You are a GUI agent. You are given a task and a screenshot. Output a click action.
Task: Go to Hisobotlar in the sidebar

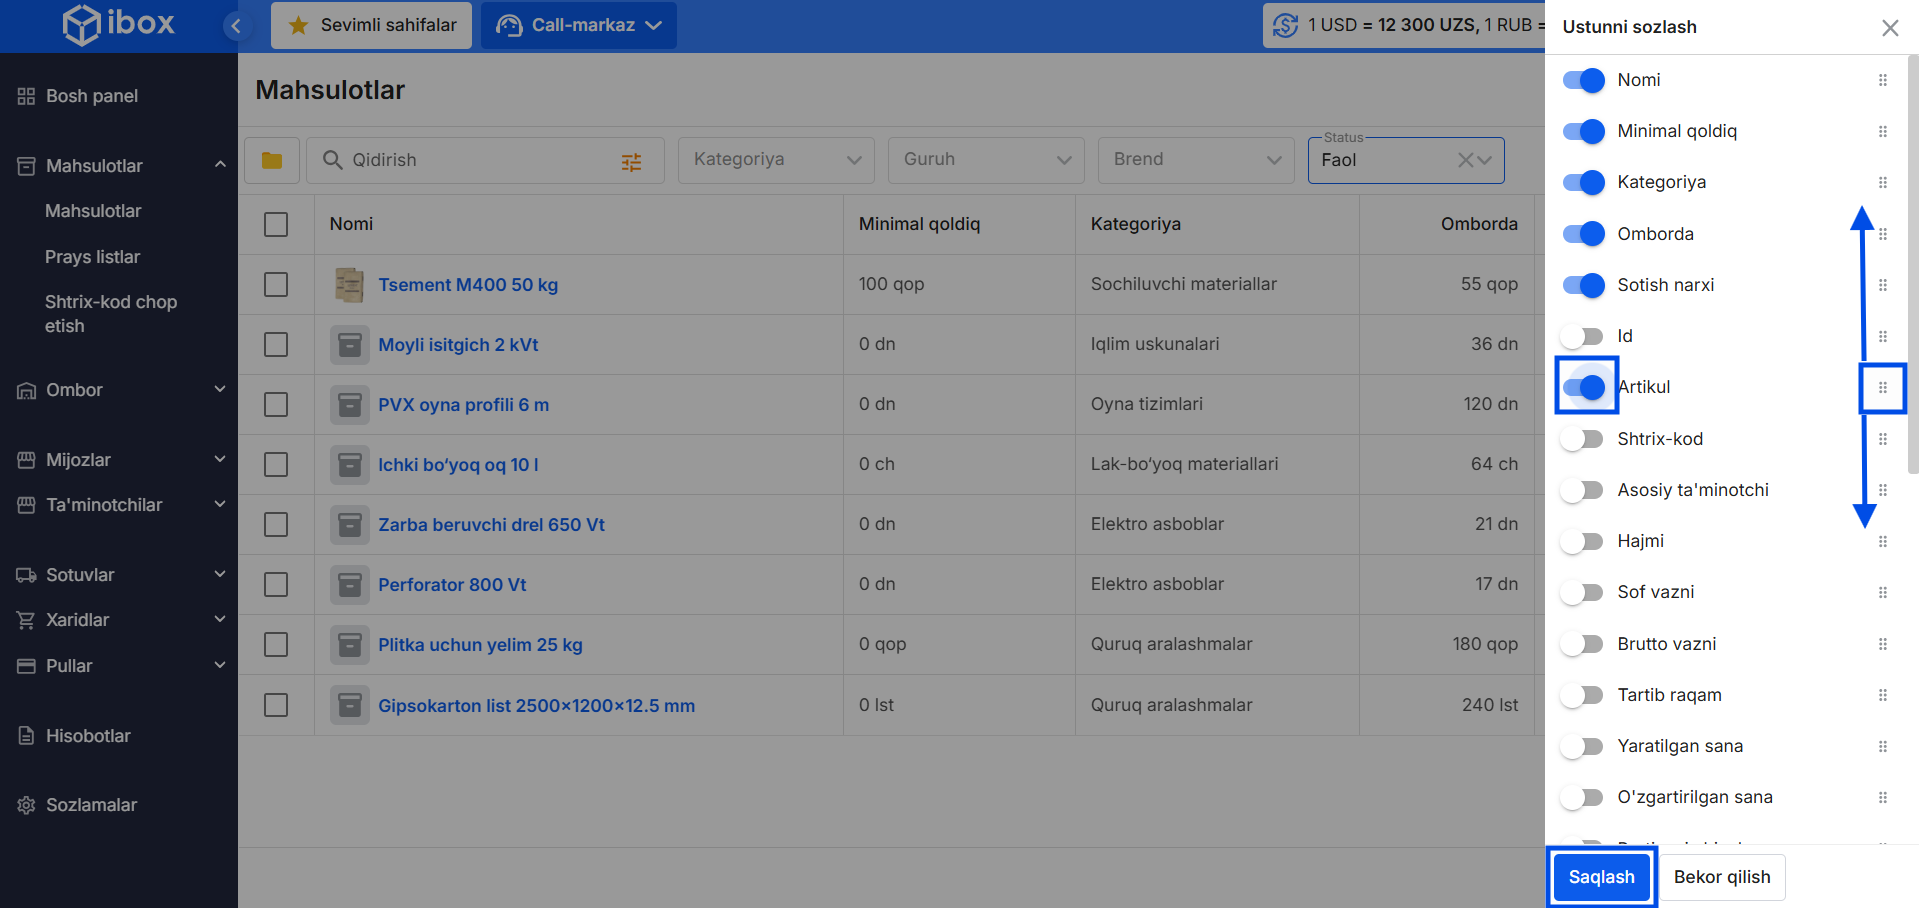pos(88,736)
